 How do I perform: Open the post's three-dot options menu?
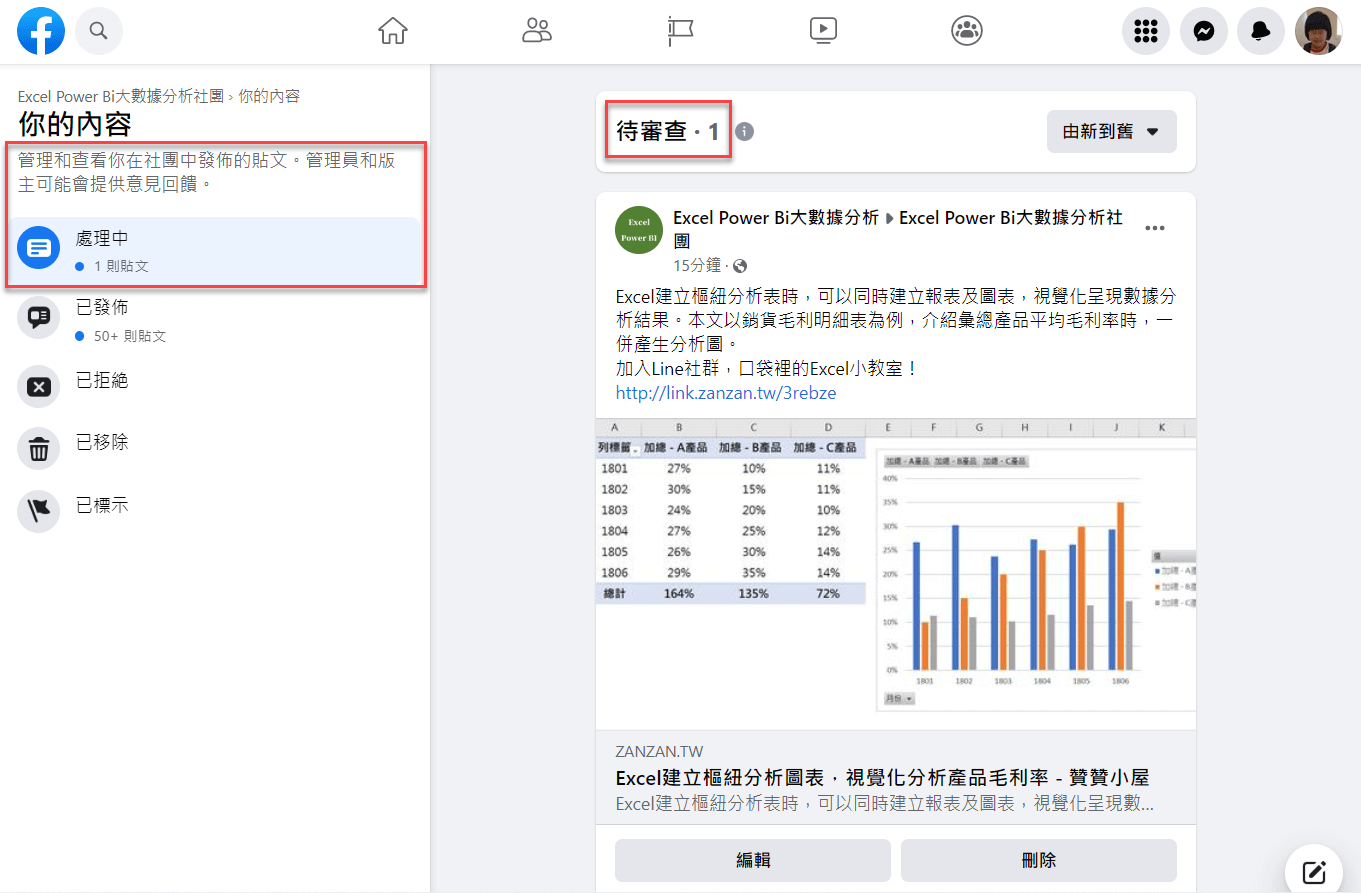click(1154, 228)
